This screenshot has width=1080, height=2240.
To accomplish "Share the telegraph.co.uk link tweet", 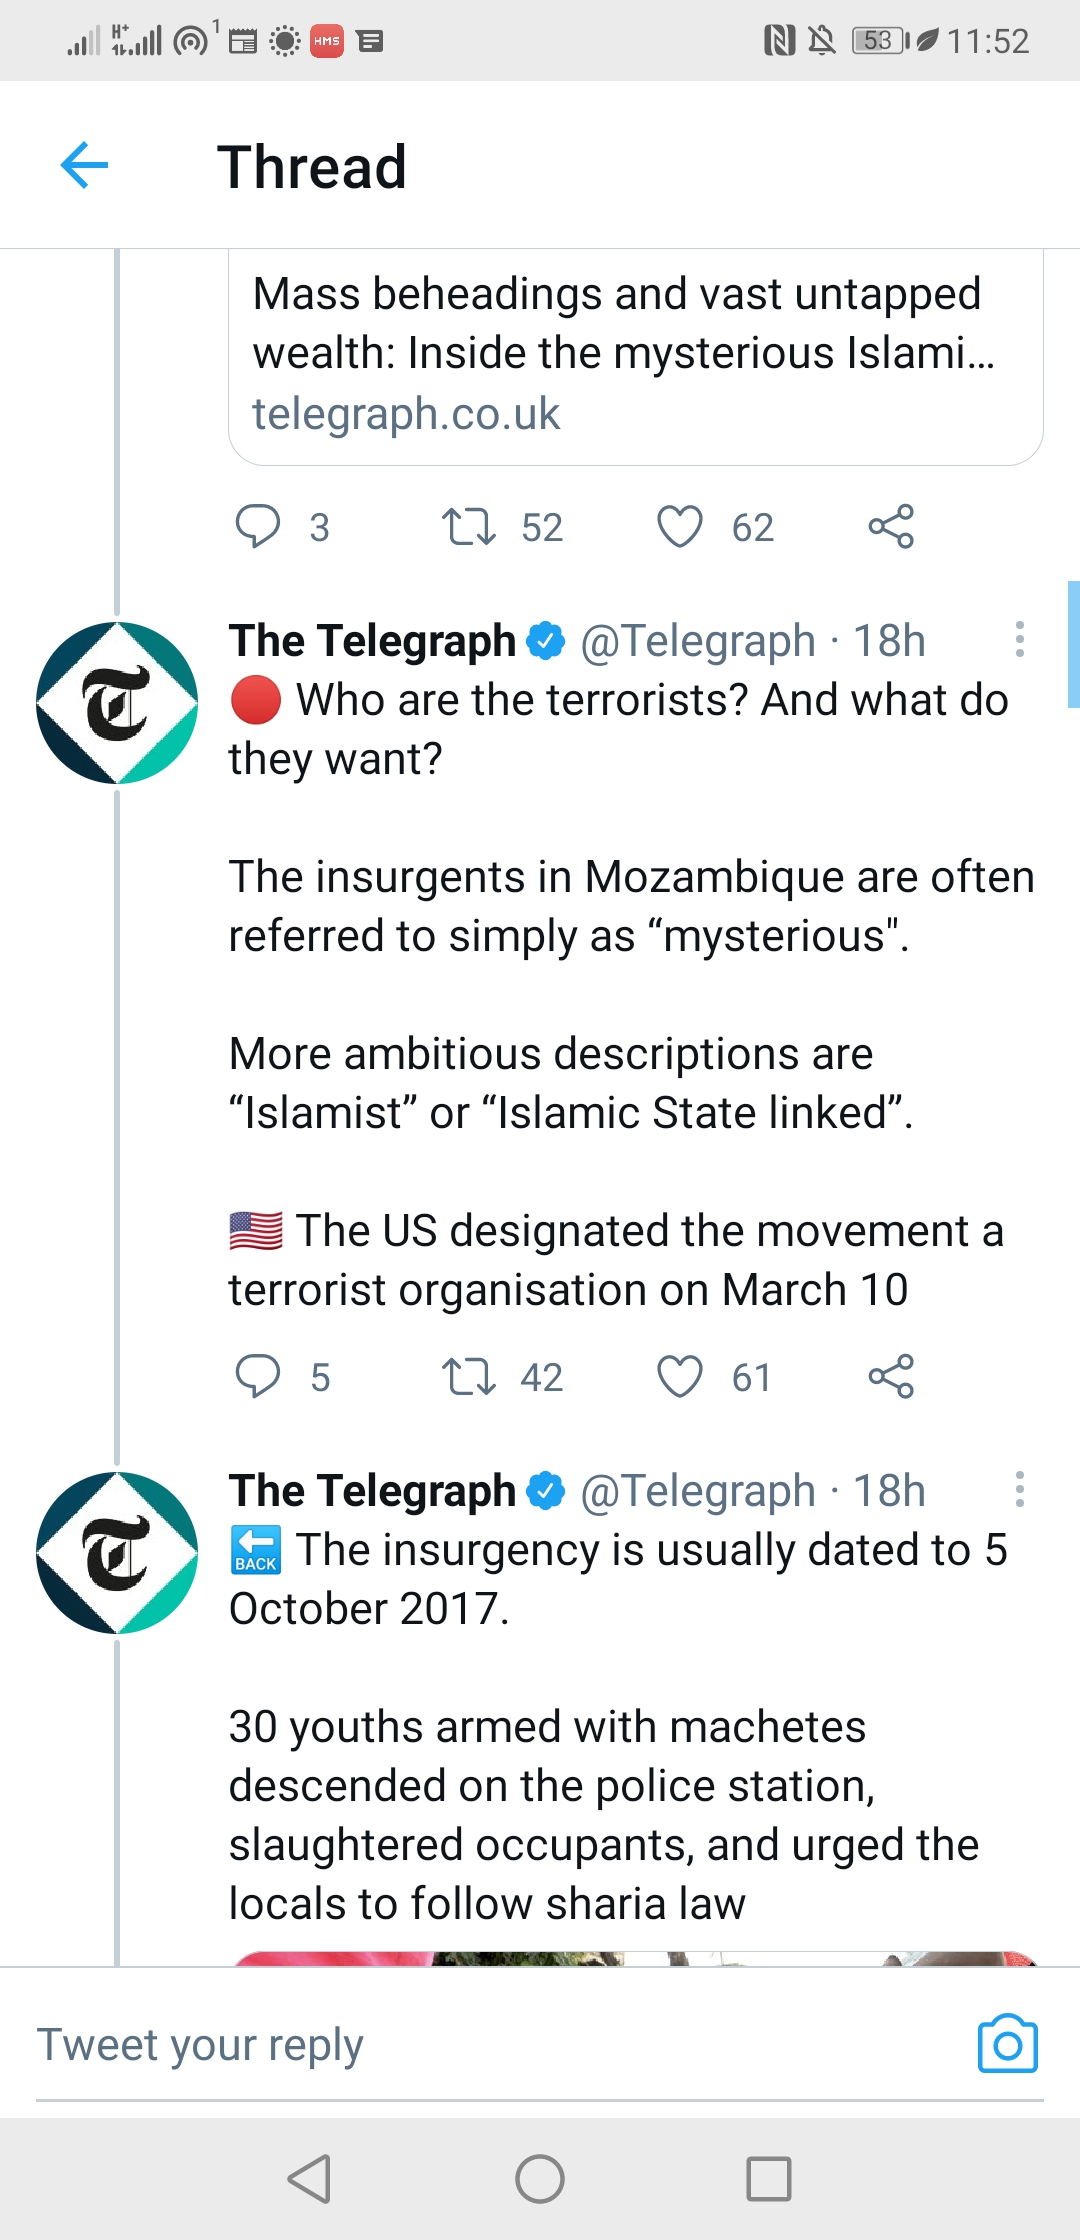I will pyautogui.click(x=891, y=526).
